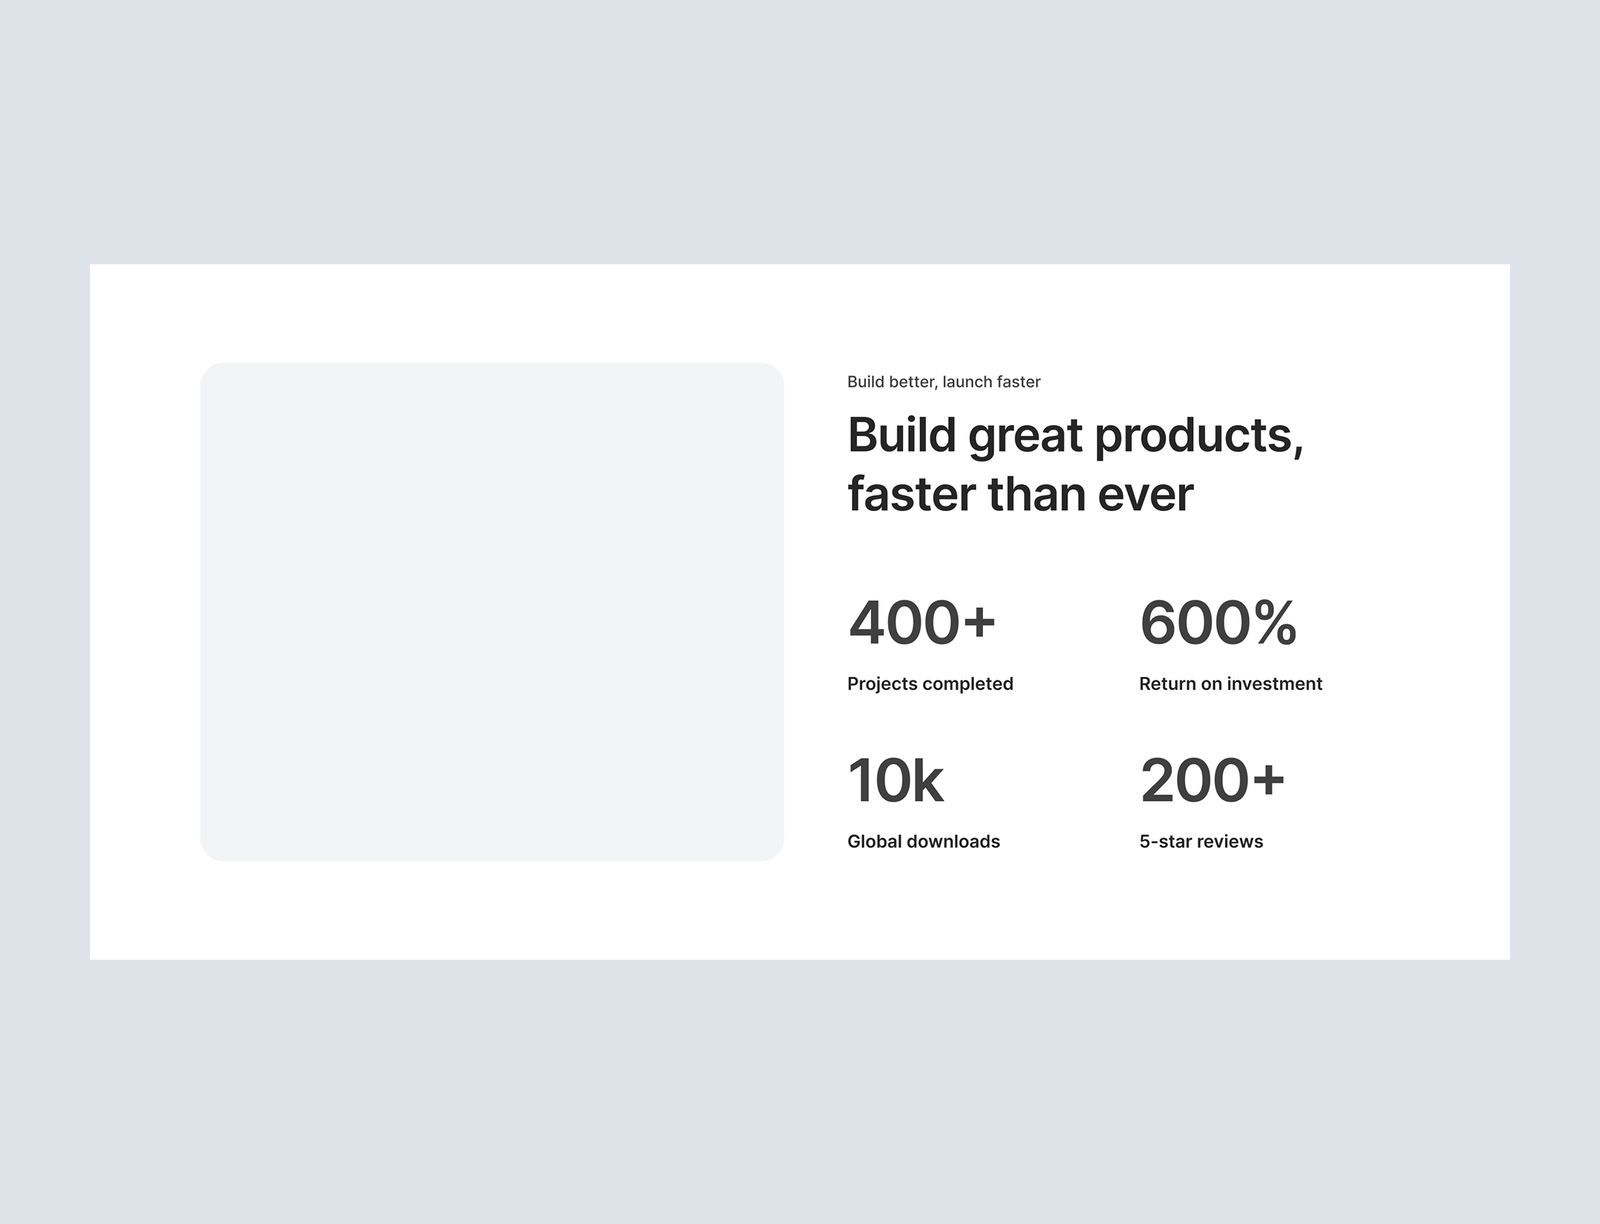Click the "Return on investment" label
The image size is (1600, 1224).
point(1230,684)
